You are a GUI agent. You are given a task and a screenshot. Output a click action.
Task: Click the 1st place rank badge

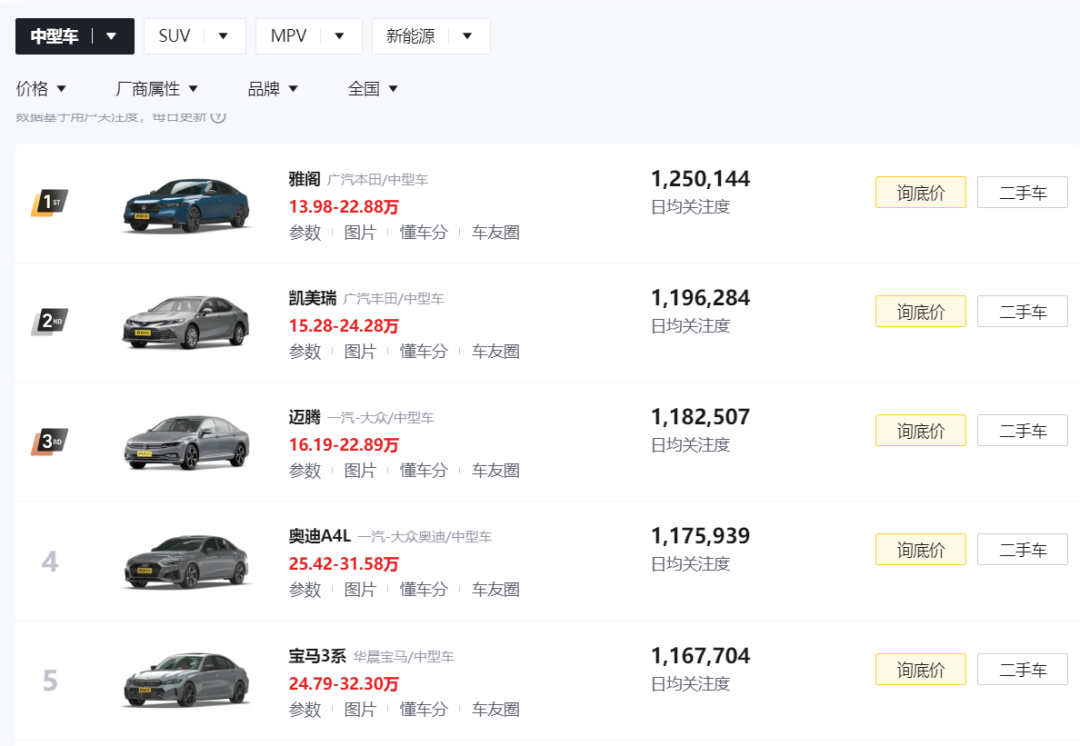click(50, 203)
